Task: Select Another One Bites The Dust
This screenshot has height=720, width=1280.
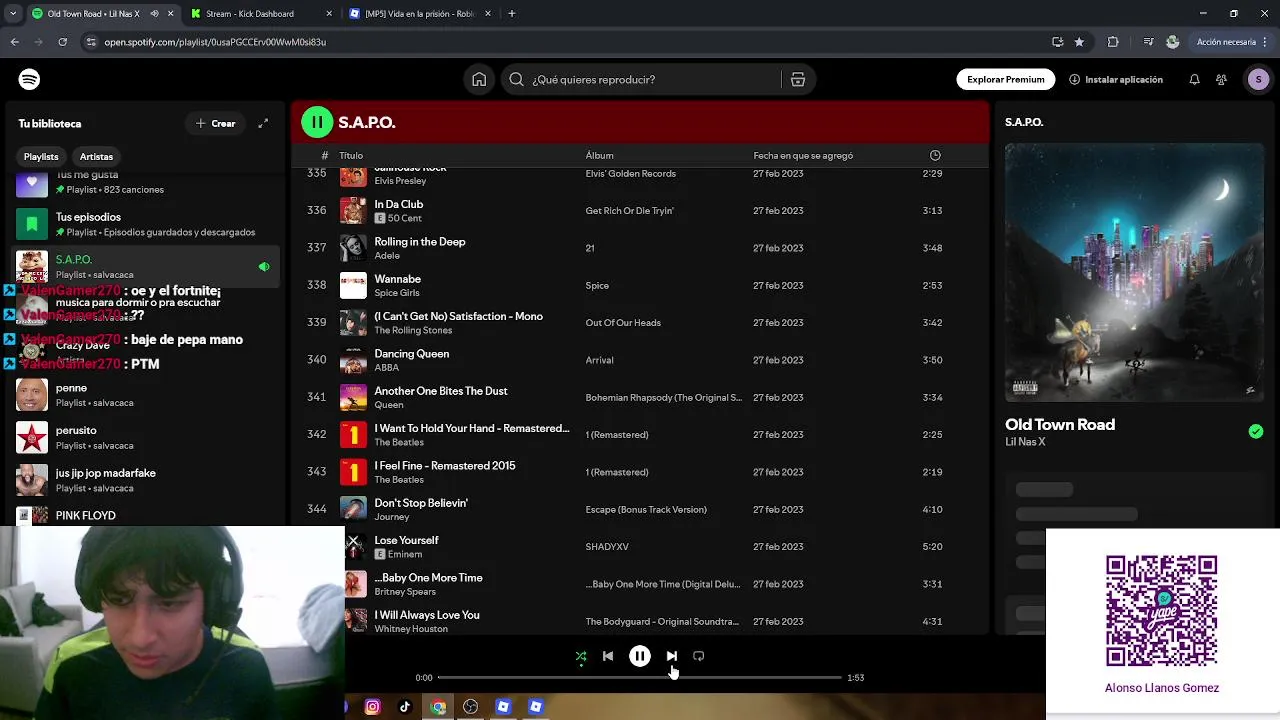Action: pos(441,391)
